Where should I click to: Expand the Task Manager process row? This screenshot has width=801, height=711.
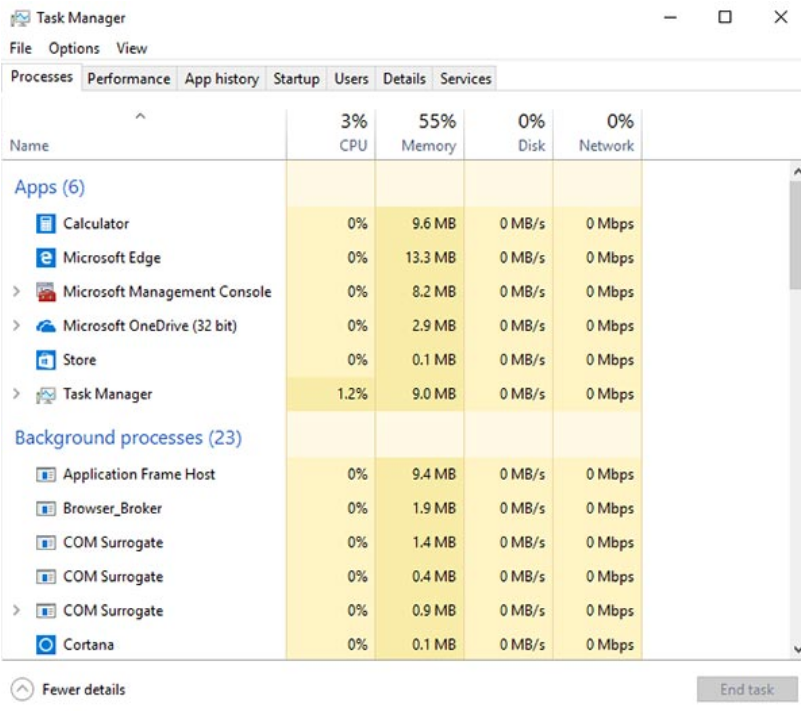[16, 394]
